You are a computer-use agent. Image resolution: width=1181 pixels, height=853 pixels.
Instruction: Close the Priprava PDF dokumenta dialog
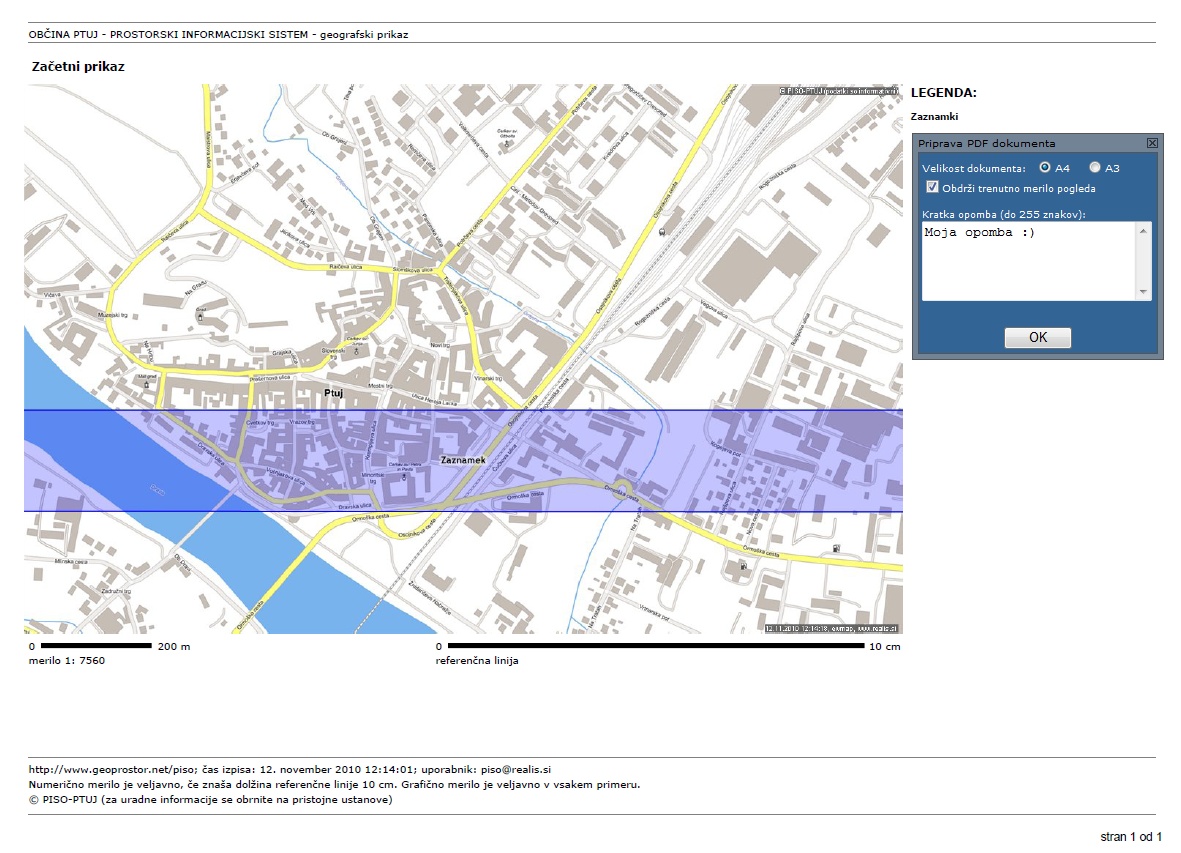[x=1152, y=143]
